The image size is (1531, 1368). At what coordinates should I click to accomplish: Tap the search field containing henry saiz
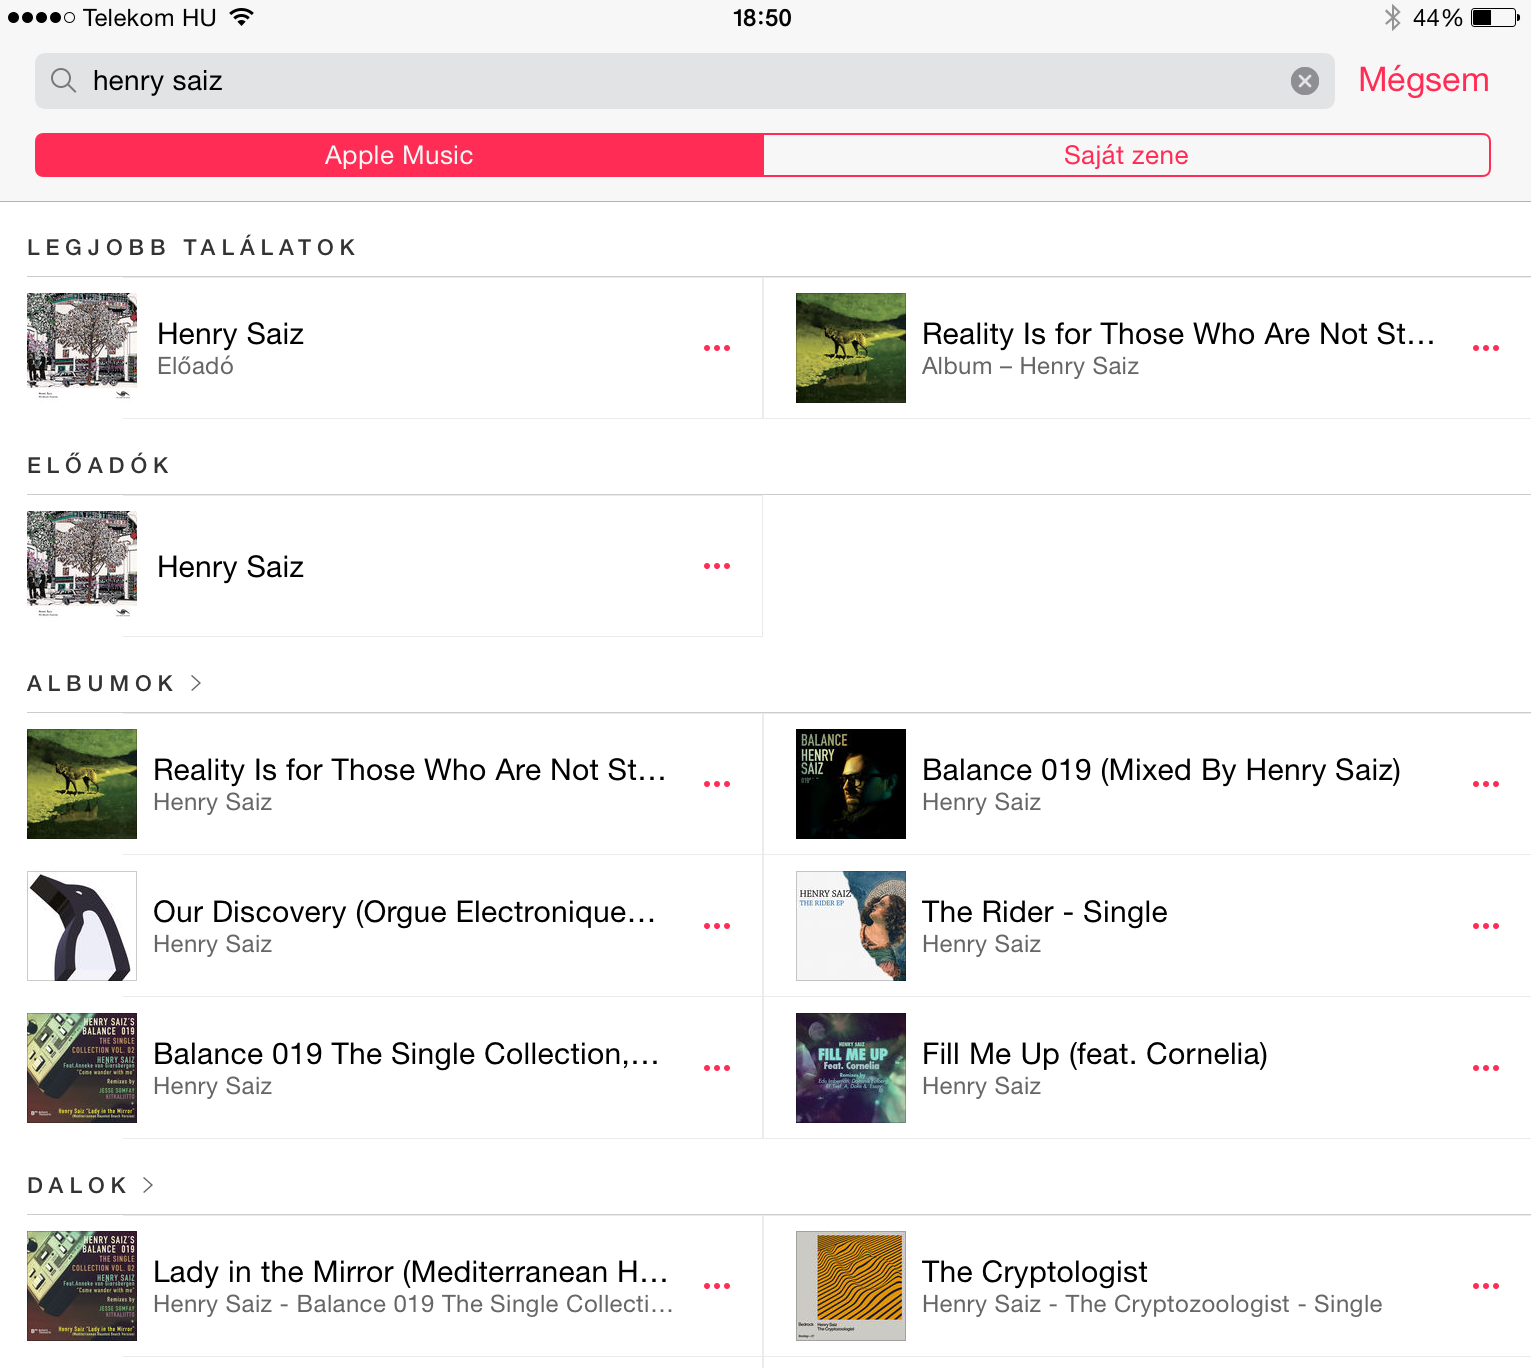click(x=685, y=81)
